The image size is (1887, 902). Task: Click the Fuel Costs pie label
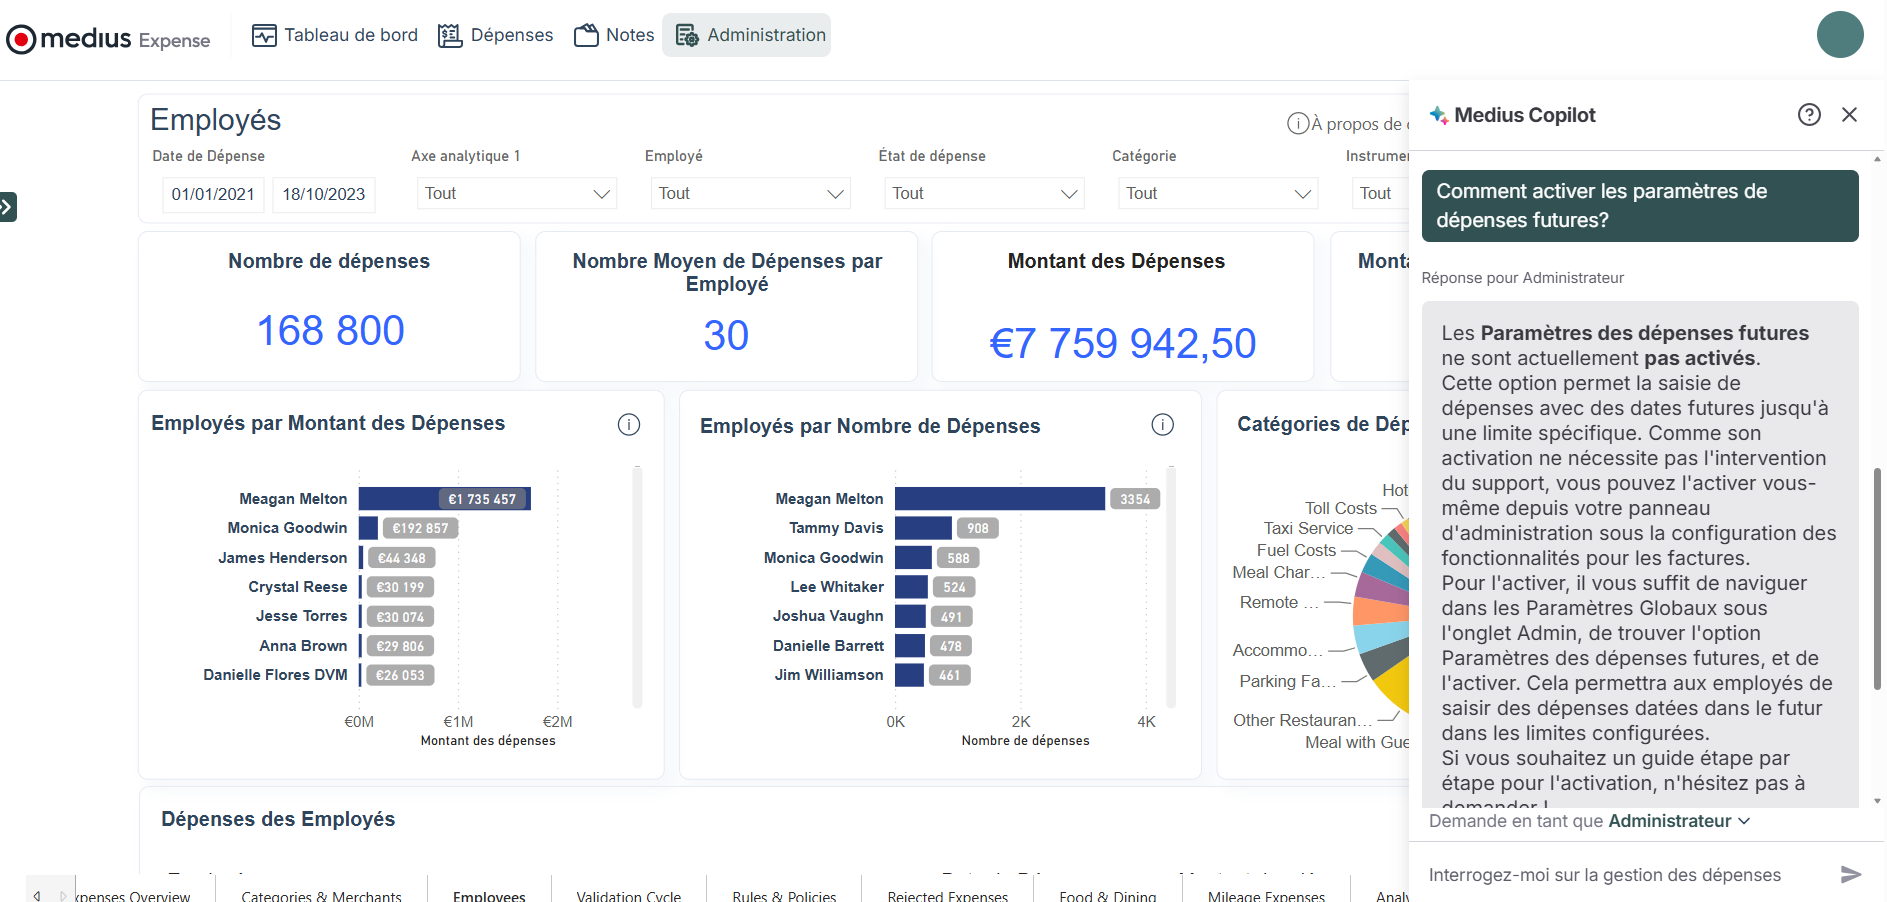[1296, 550]
